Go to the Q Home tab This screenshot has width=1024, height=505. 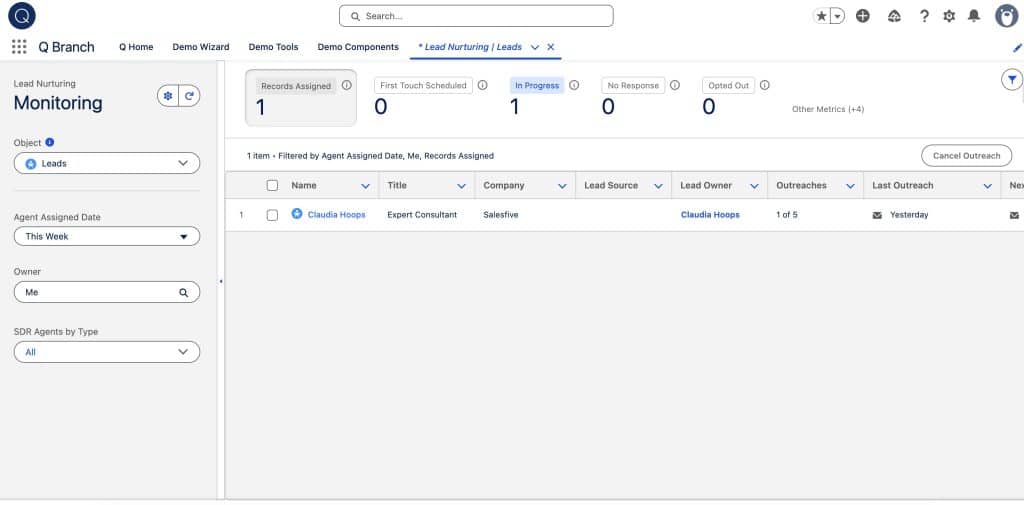(x=136, y=47)
